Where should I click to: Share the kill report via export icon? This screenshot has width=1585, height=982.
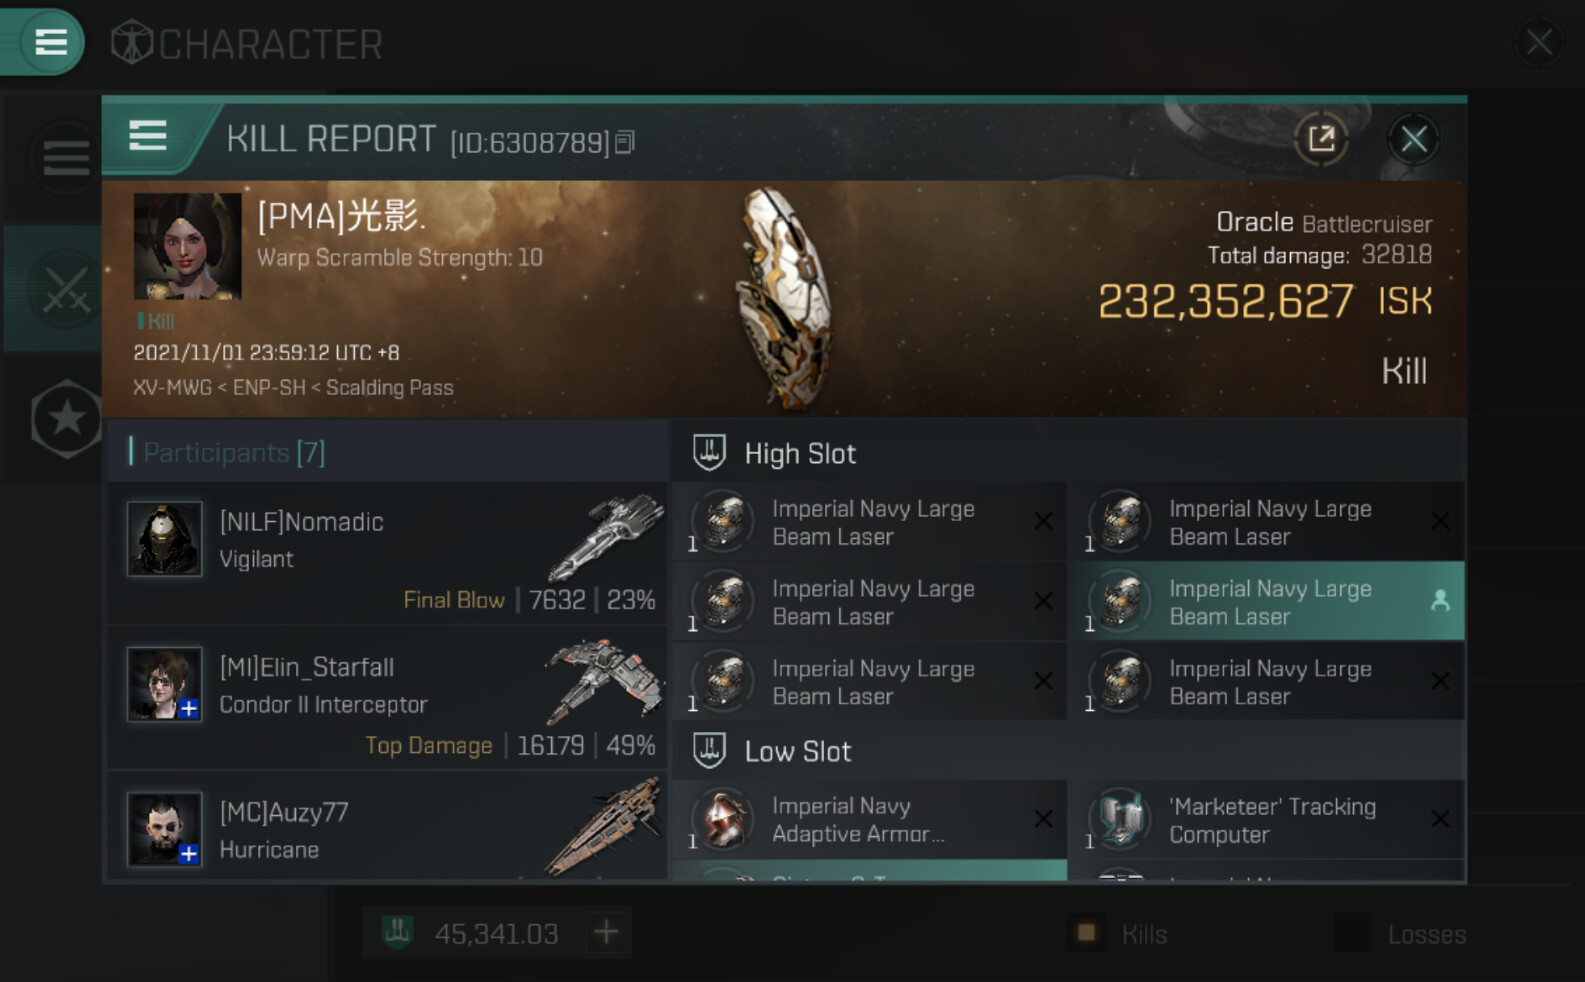point(1321,139)
